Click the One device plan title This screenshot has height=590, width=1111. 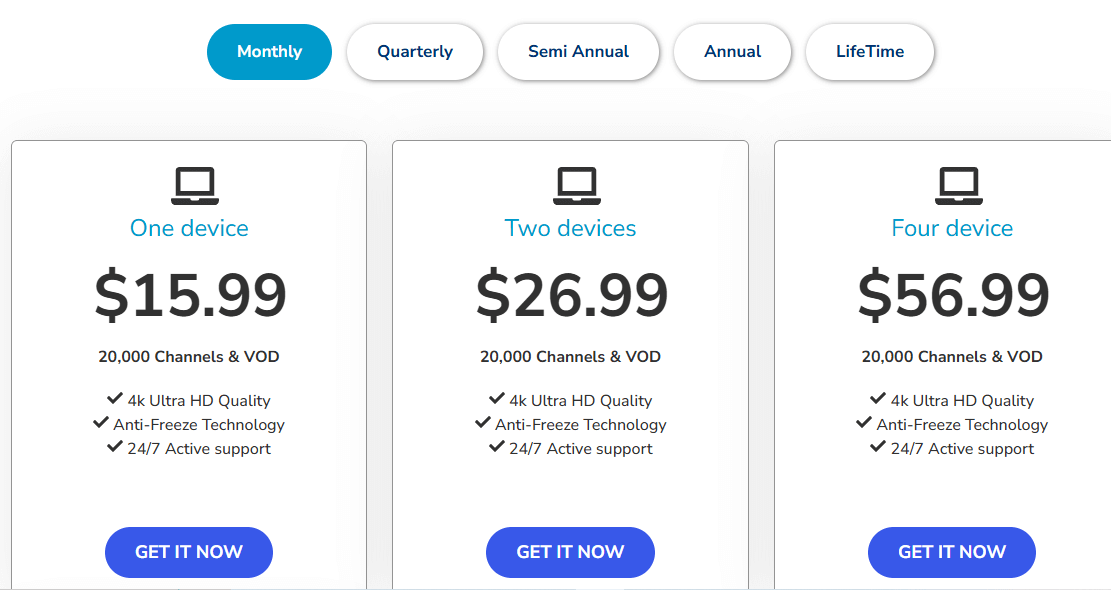pos(189,228)
